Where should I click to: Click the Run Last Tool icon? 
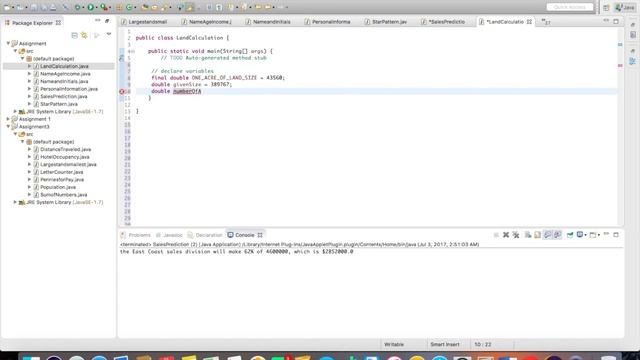tap(104, 7)
